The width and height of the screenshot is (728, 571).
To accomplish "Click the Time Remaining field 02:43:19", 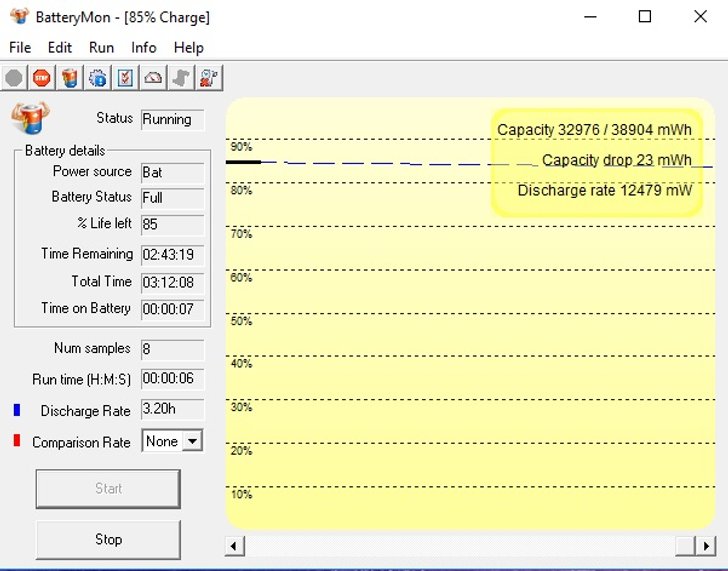I will coord(172,255).
